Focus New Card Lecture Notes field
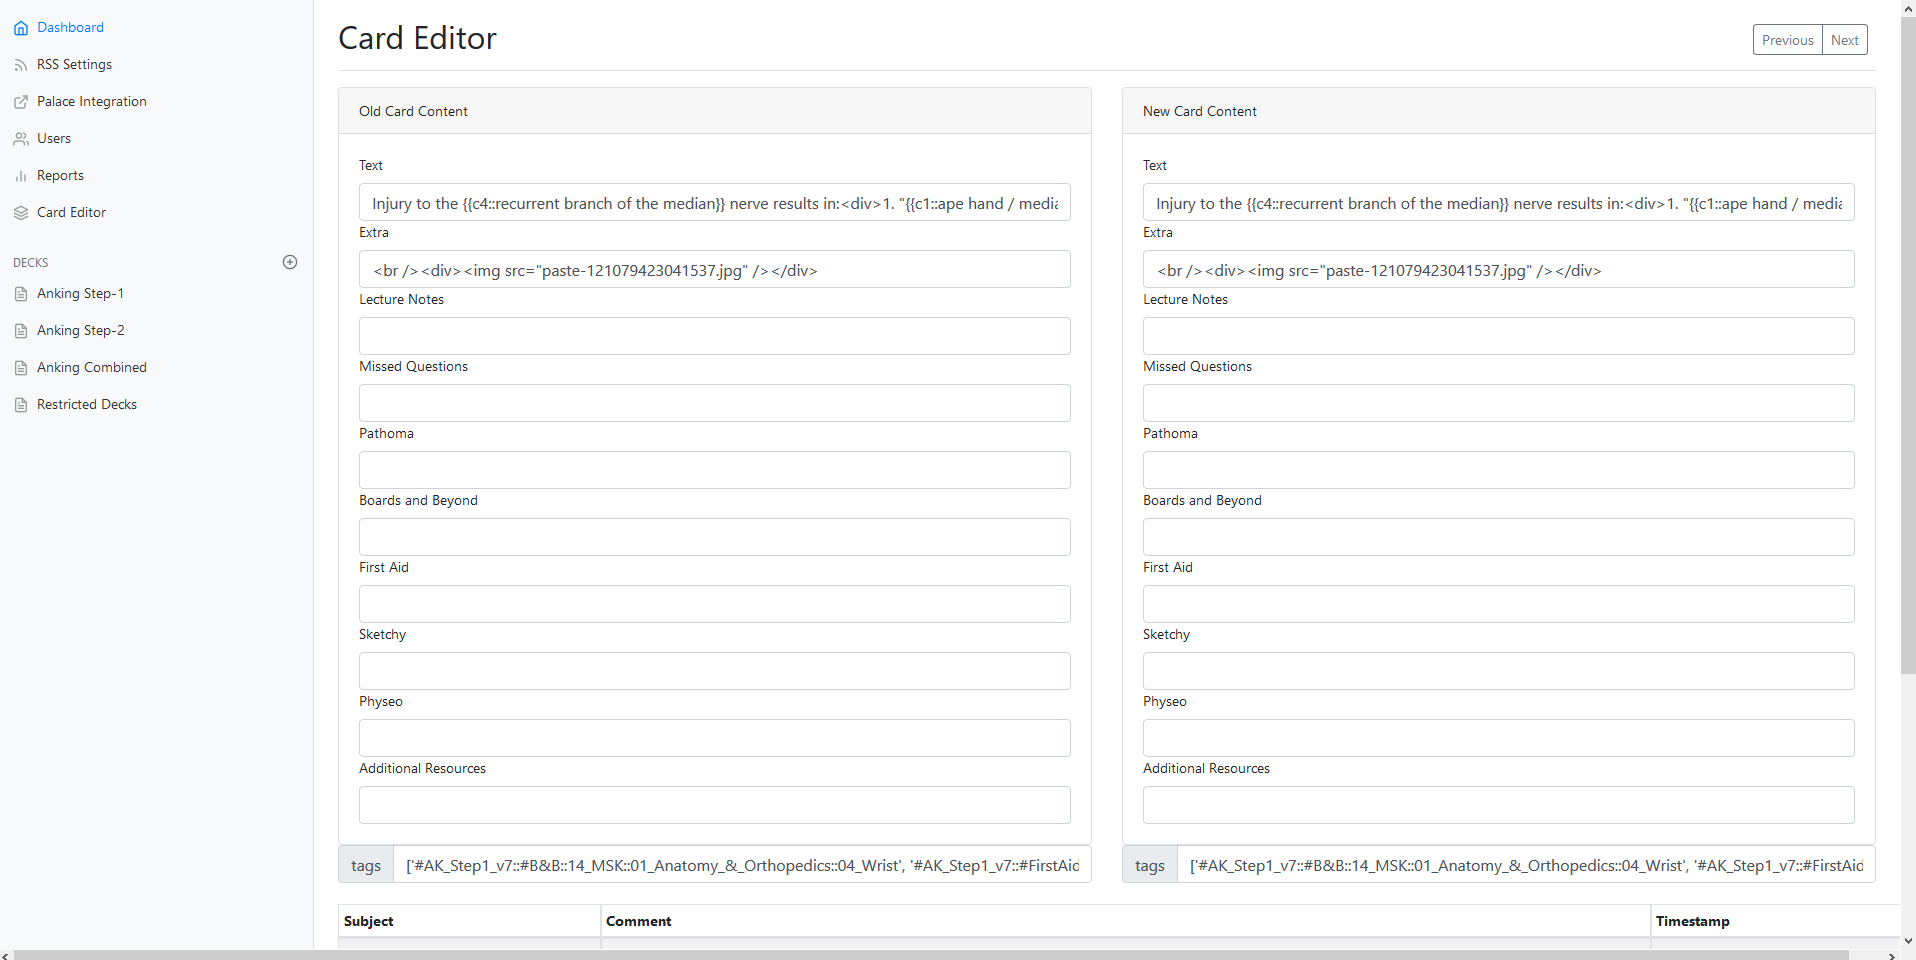The height and width of the screenshot is (960, 1916). [1498, 337]
